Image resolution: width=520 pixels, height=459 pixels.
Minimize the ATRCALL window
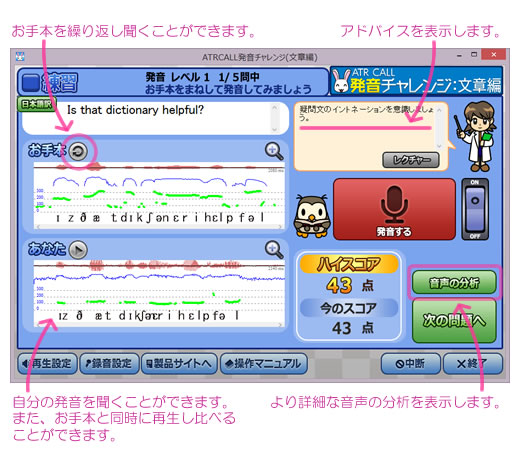click(x=459, y=55)
